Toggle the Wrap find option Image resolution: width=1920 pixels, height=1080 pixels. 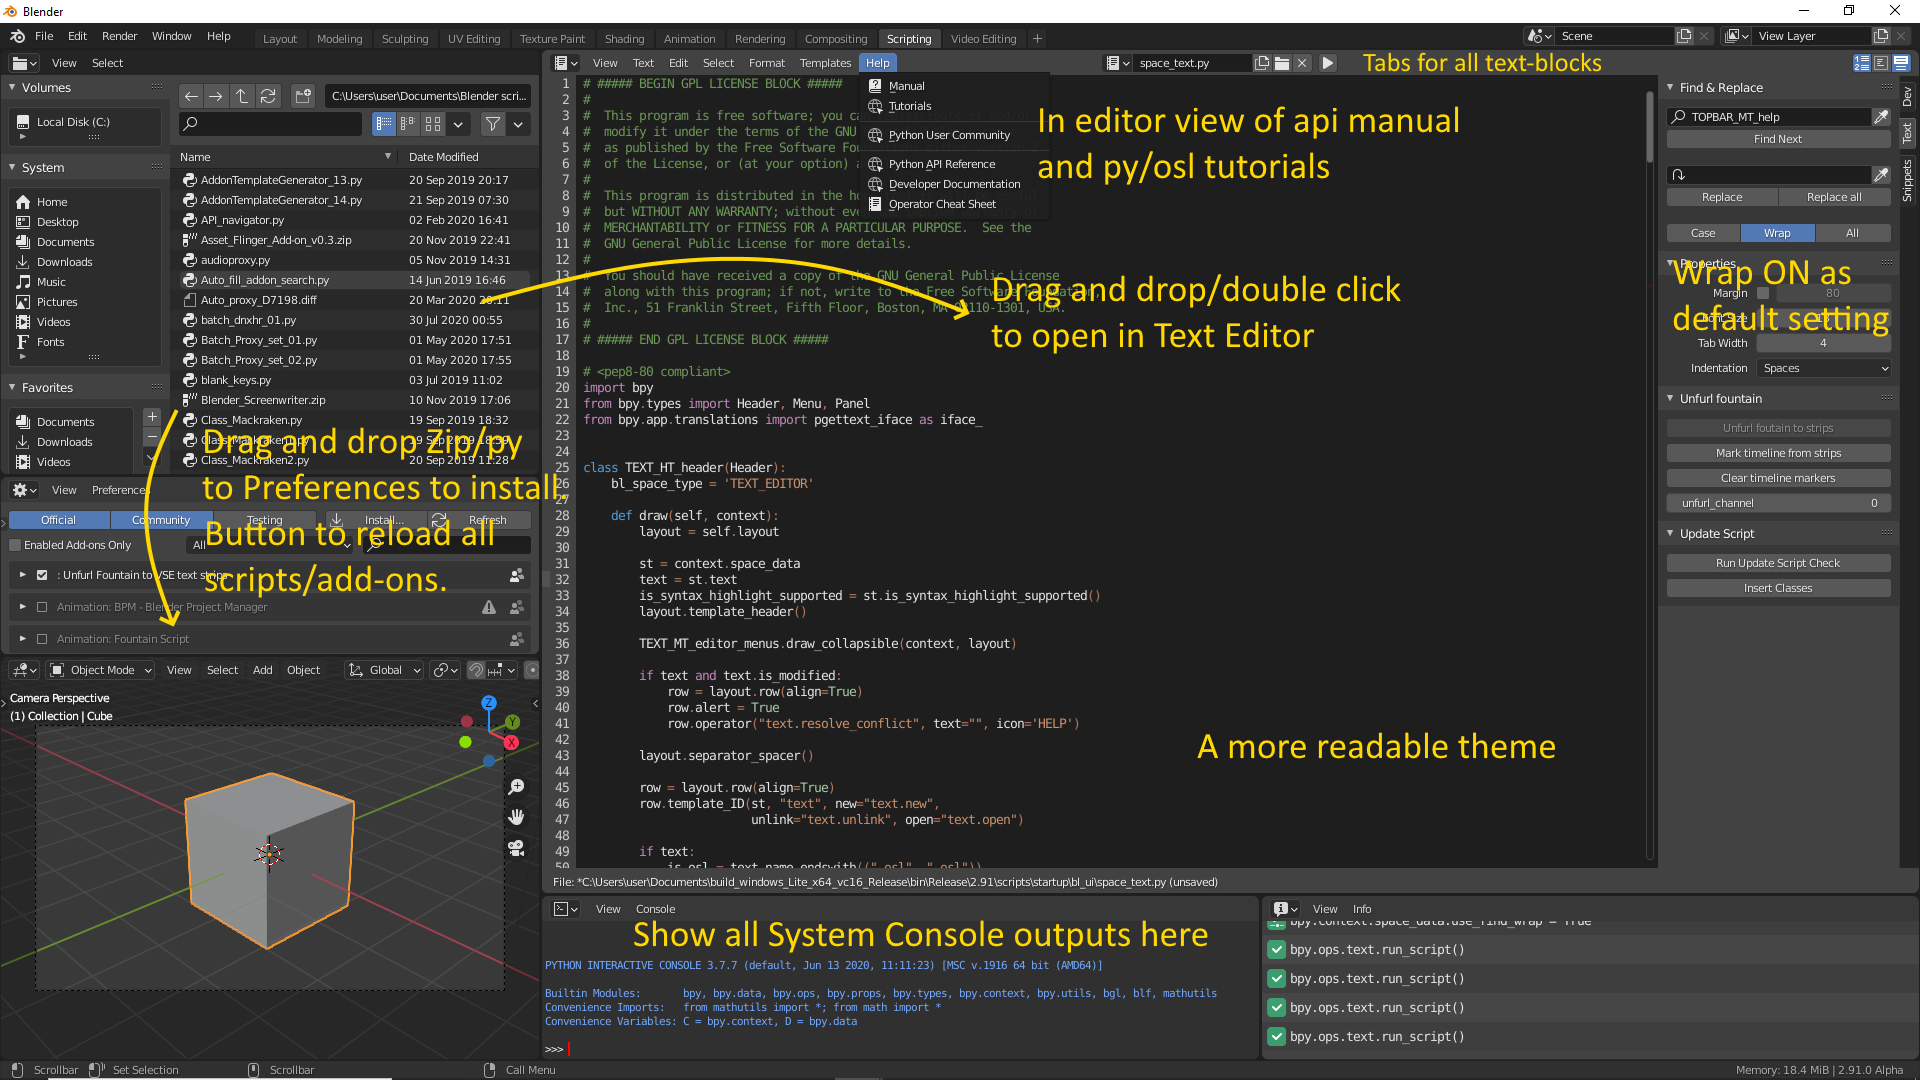(x=1777, y=233)
